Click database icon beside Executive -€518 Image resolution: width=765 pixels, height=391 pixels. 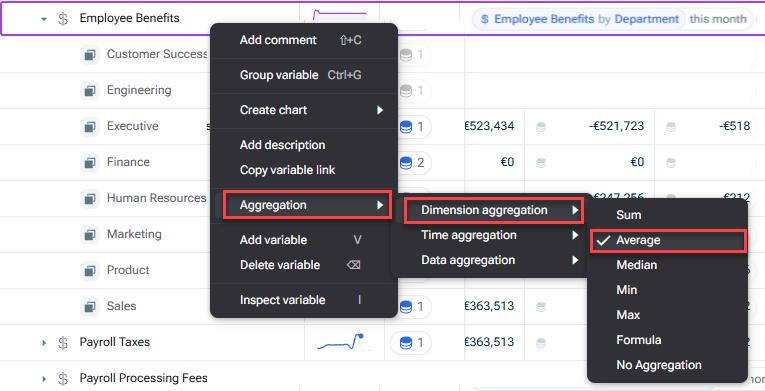point(671,127)
